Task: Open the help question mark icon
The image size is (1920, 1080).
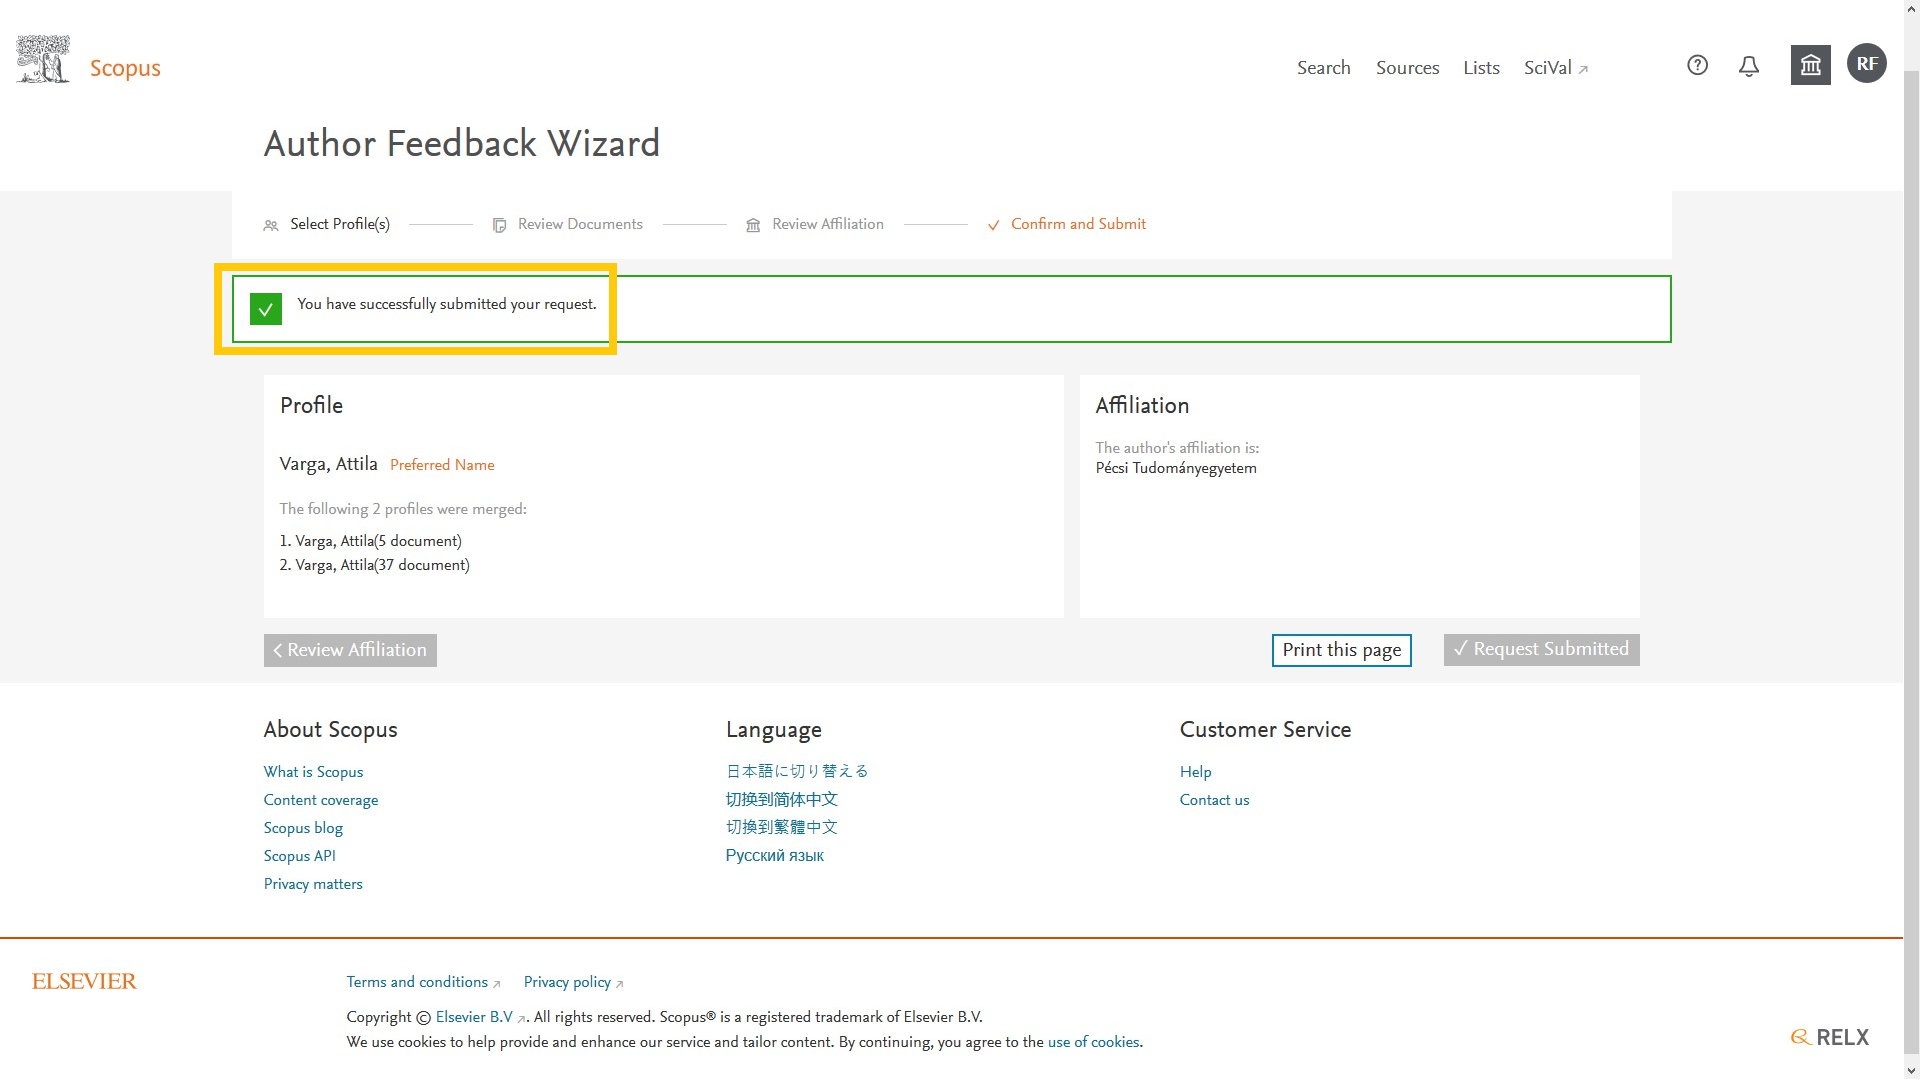Action: 1697,65
